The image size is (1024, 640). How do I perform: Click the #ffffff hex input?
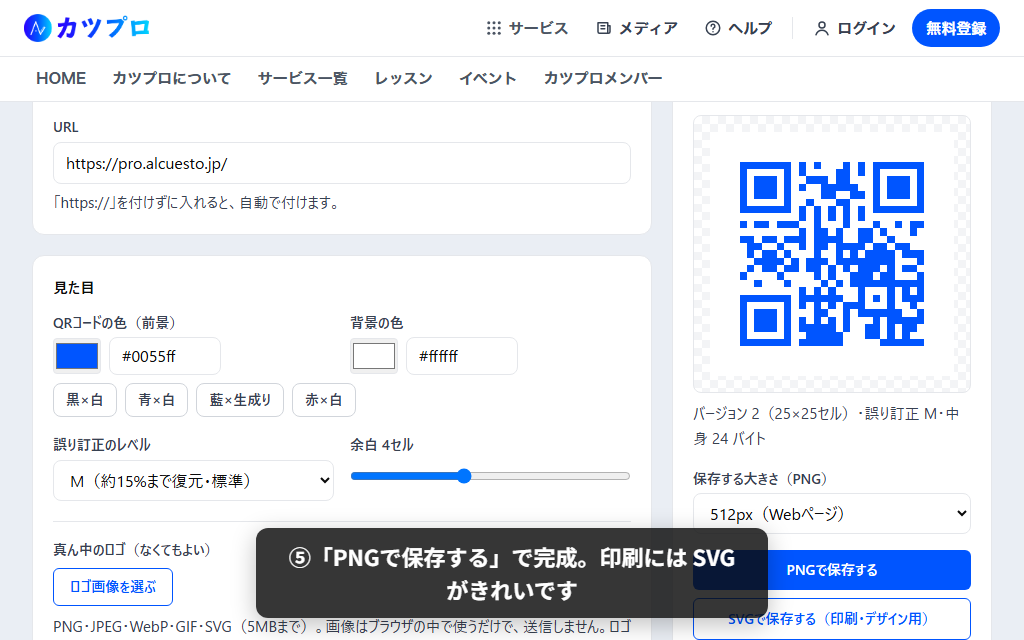point(462,356)
